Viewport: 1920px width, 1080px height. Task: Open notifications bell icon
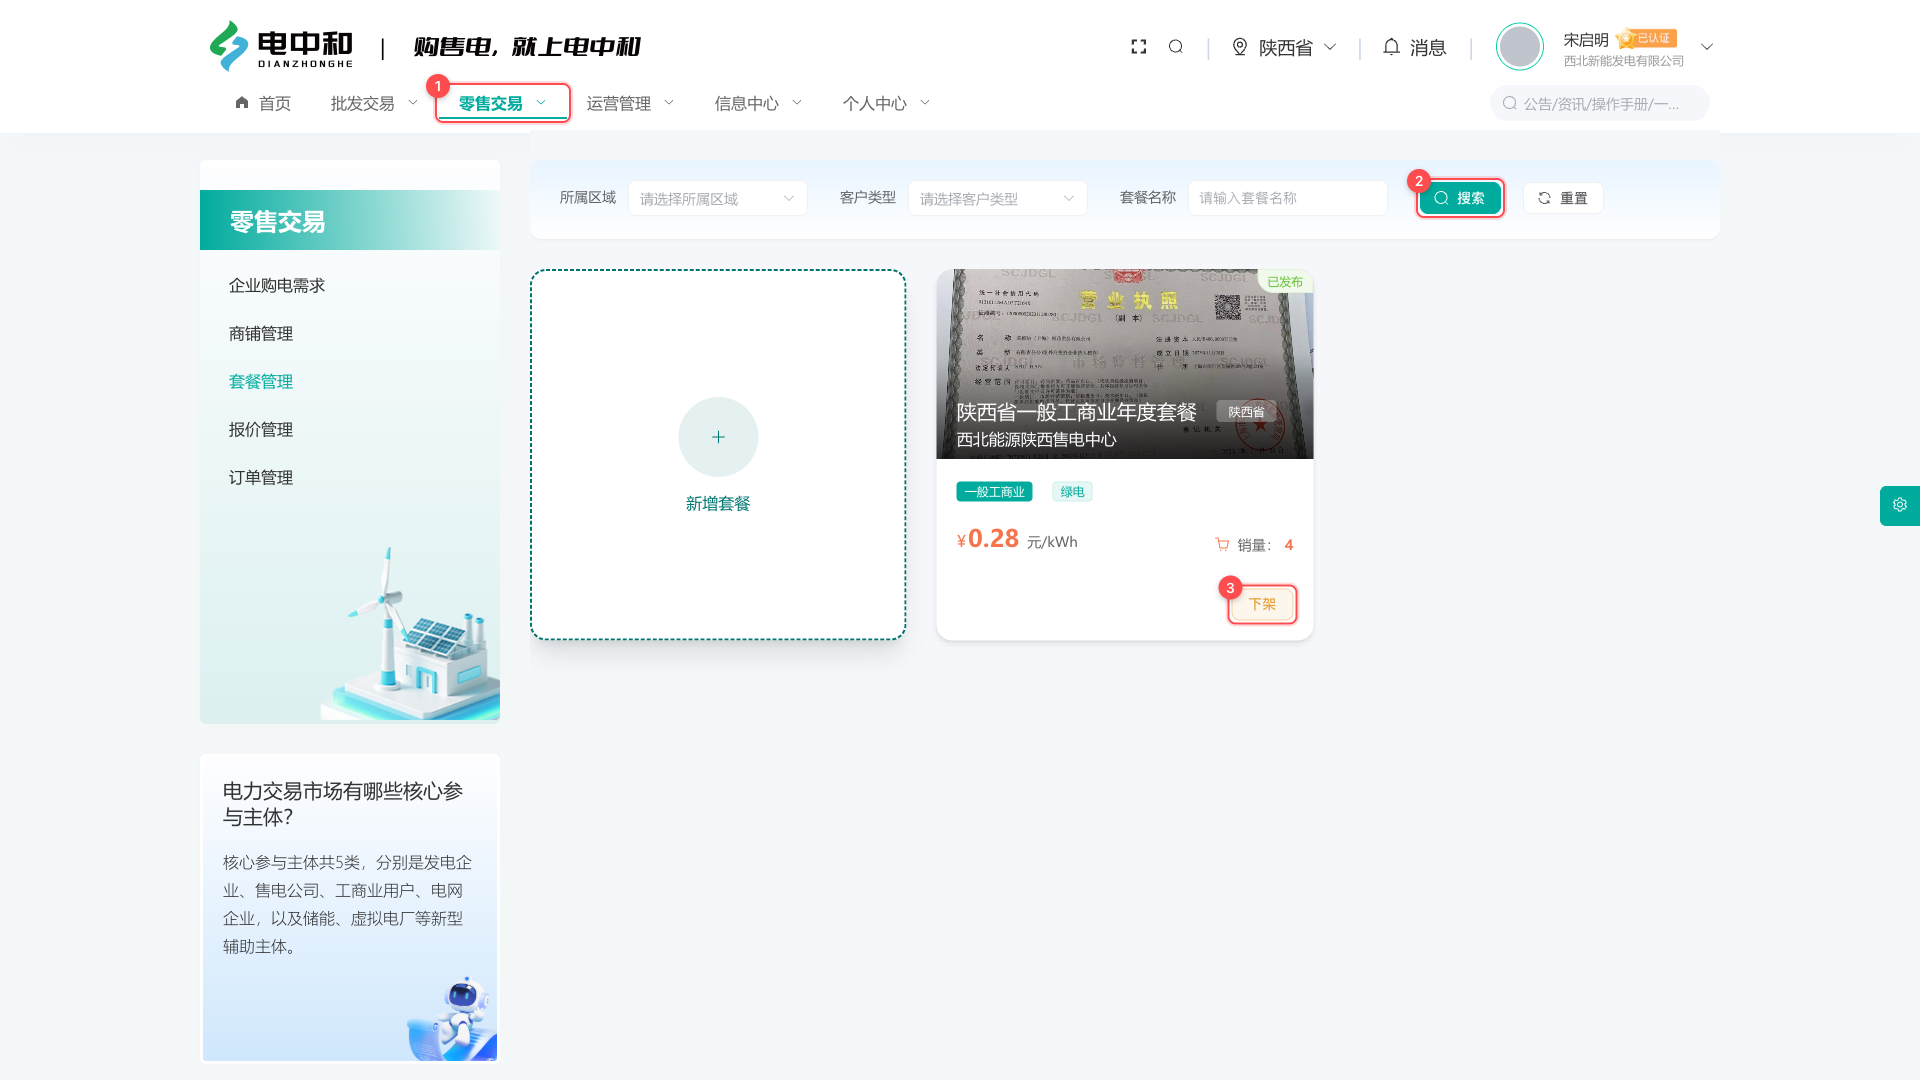coord(1391,47)
